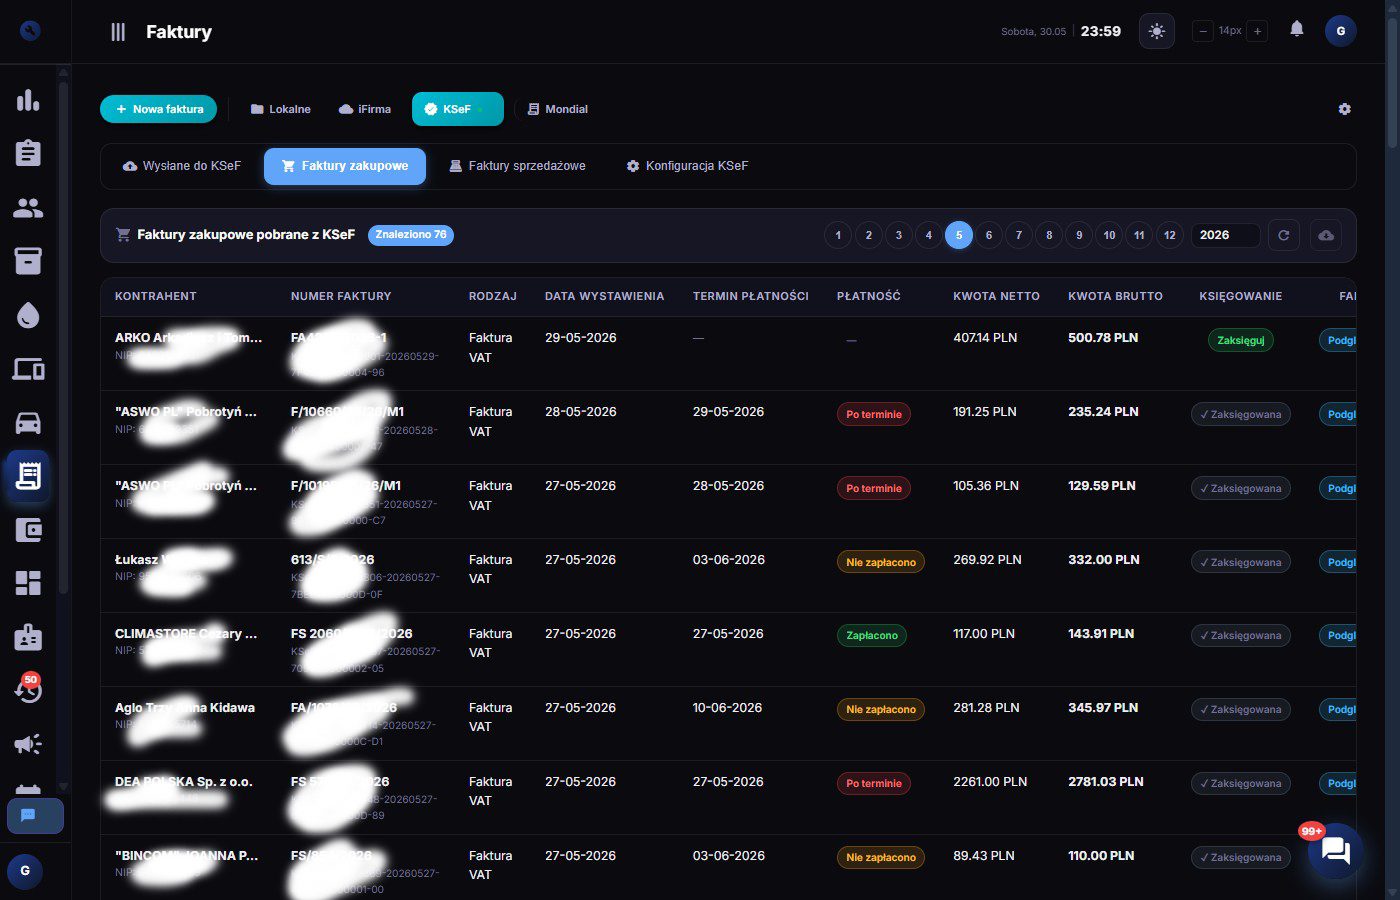Switch to Faktury sprzedażowe tab
The width and height of the screenshot is (1400, 900).
coord(517,166)
